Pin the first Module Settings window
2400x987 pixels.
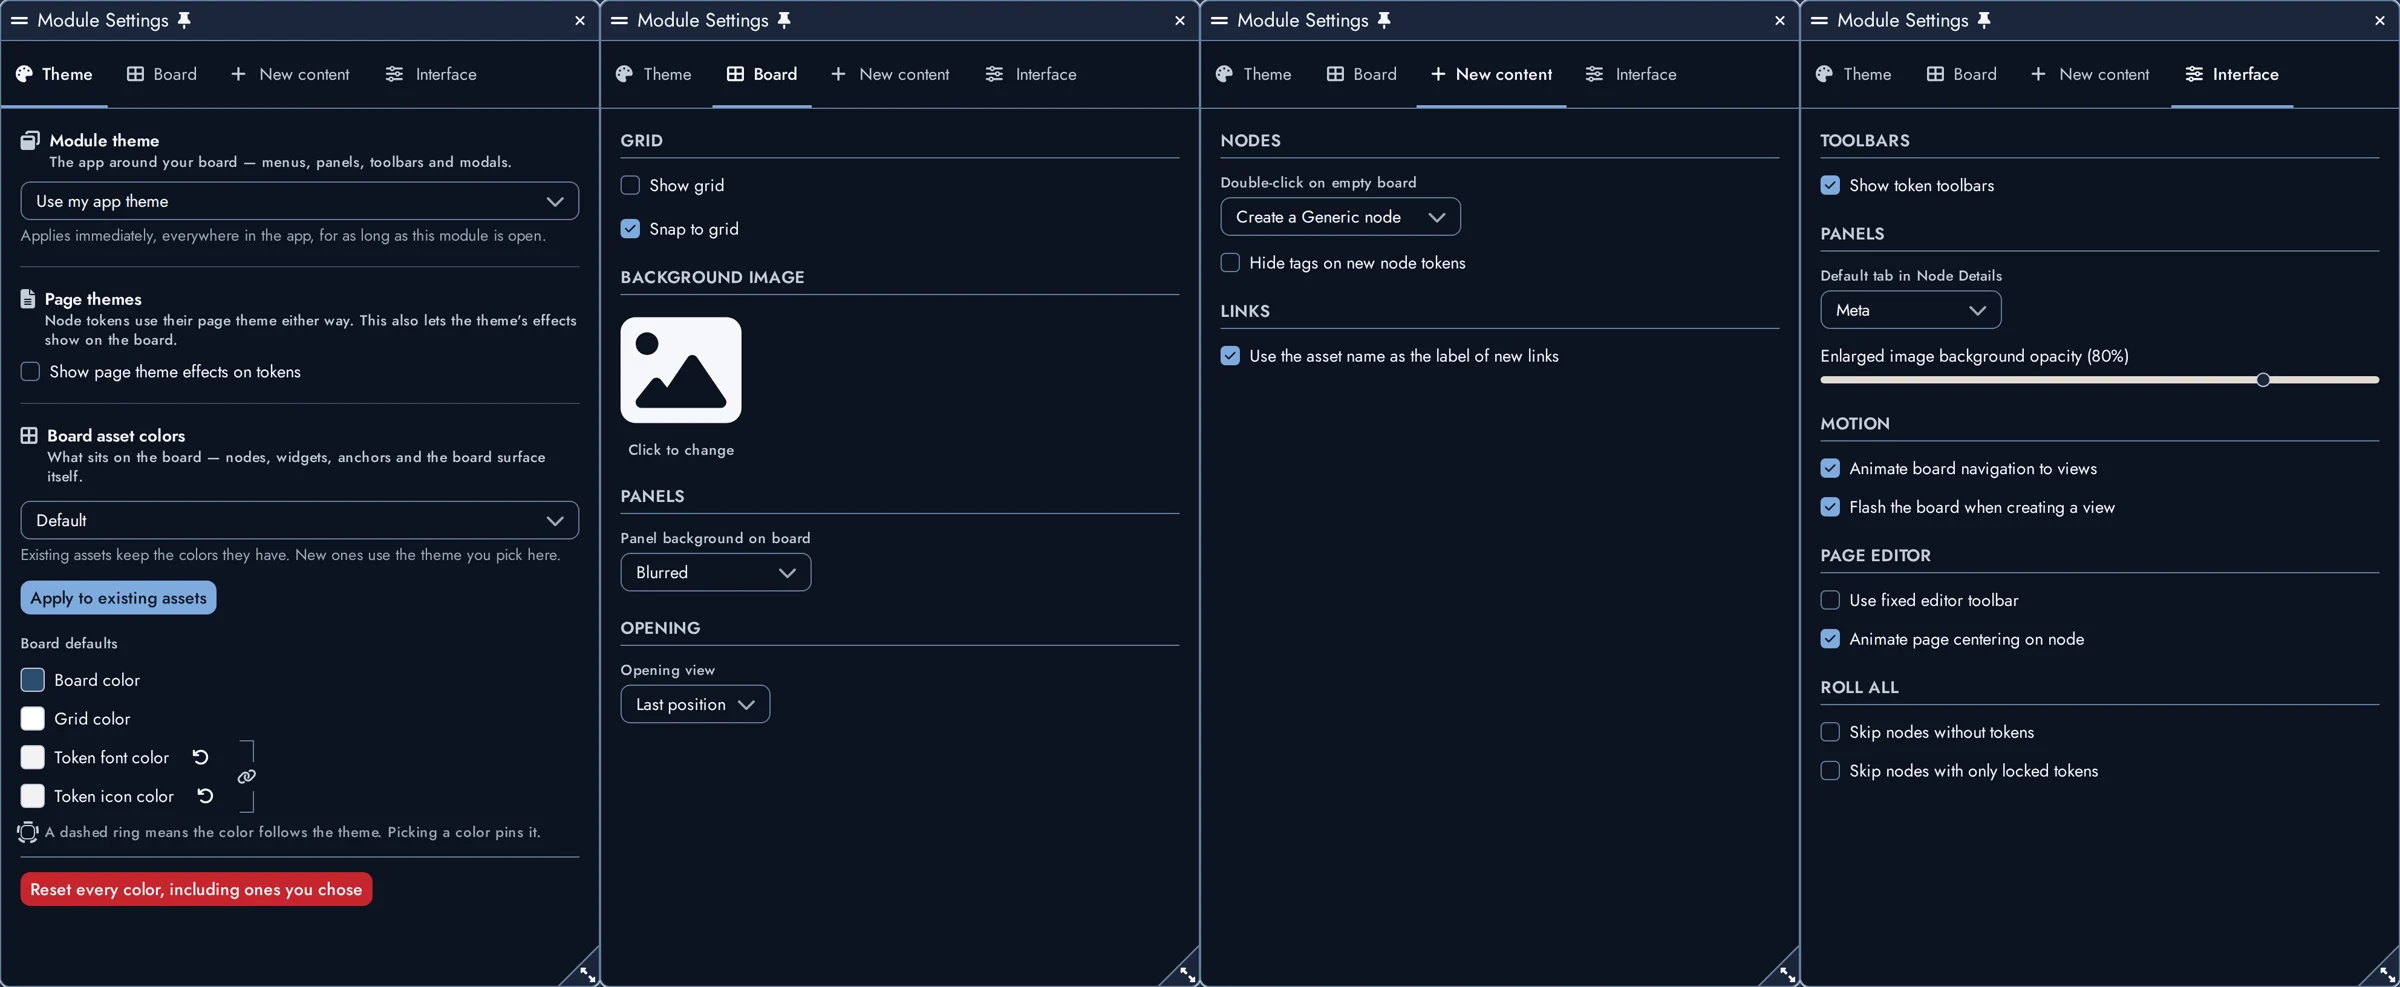184,20
